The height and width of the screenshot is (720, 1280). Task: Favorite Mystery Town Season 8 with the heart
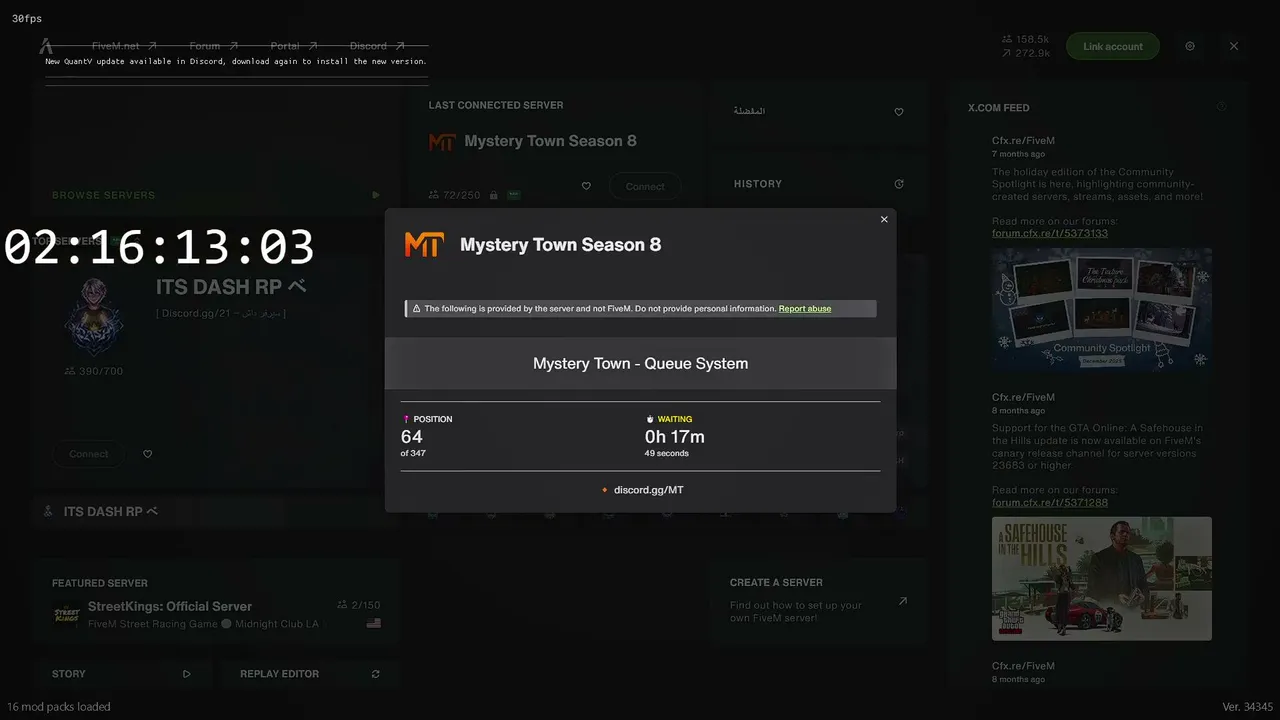(586, 186)
